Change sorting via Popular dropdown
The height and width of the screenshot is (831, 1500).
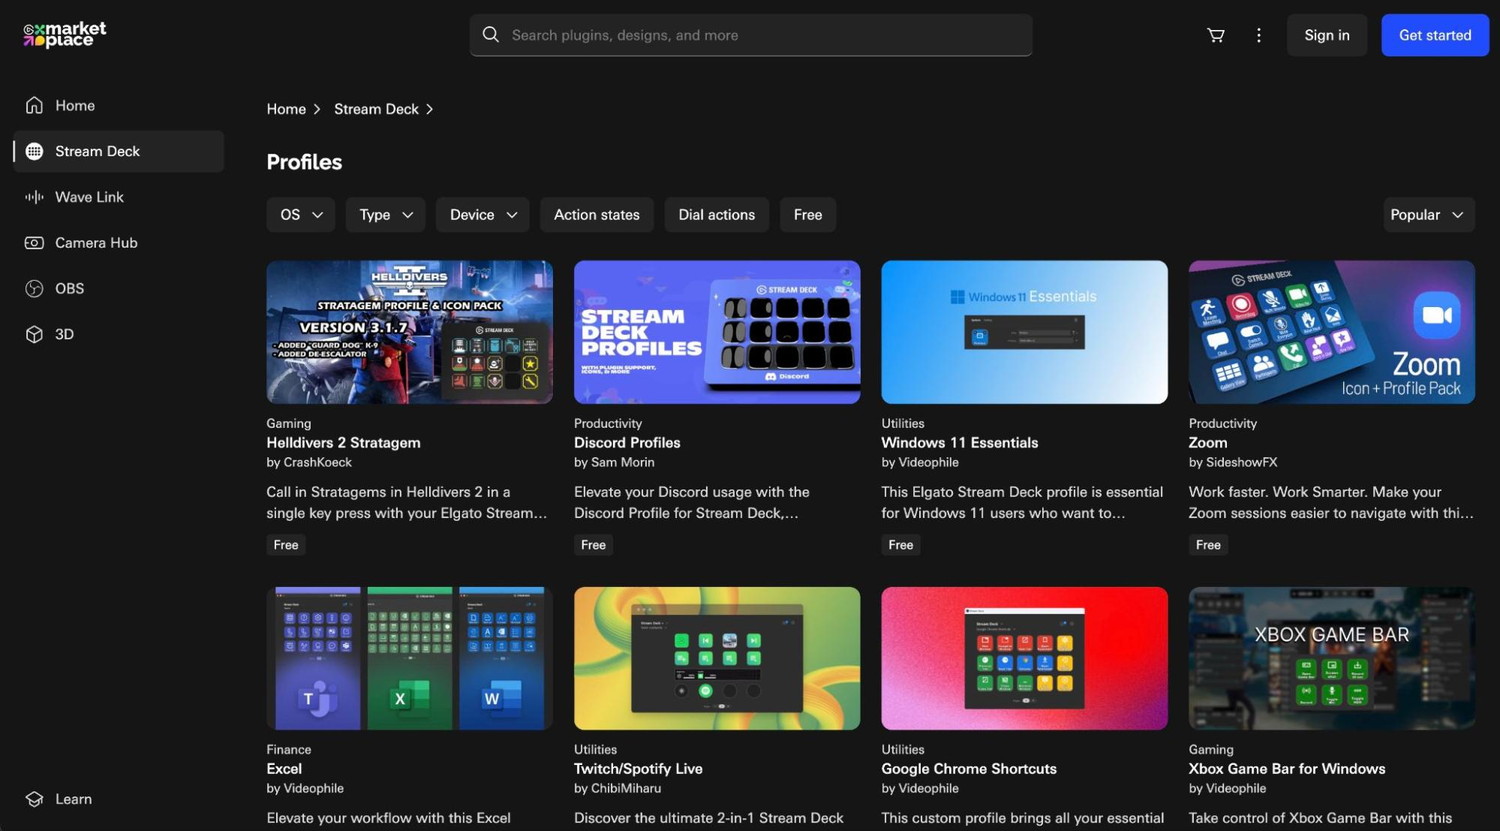[x=1427, y=215]
